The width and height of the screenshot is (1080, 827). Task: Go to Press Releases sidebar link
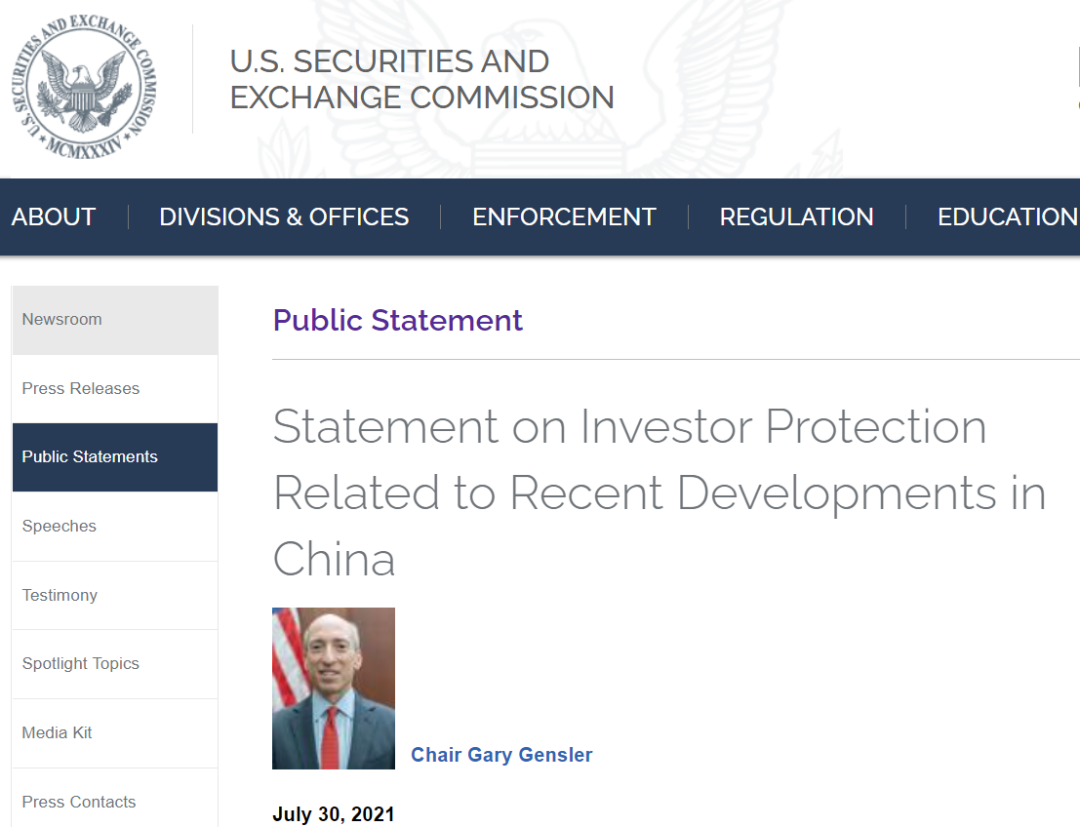point(115,389)
